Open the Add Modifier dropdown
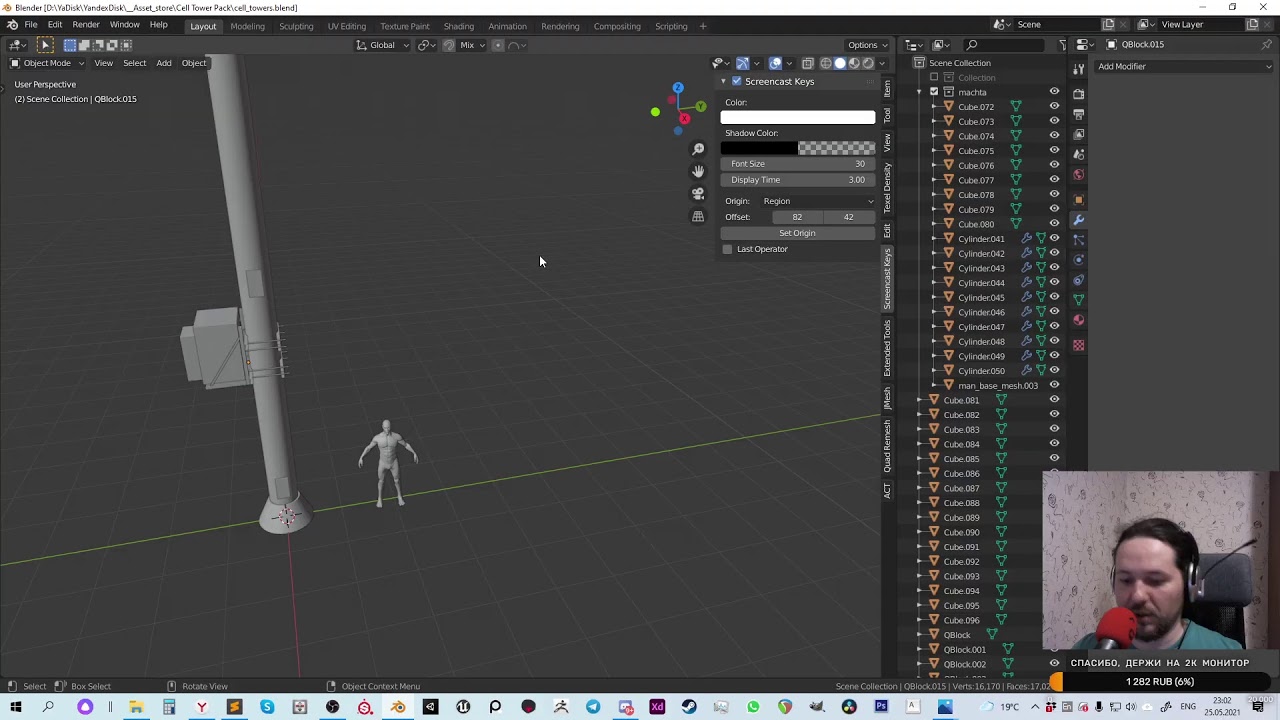Screen dimensions: 1280x720 point(1184,66)
